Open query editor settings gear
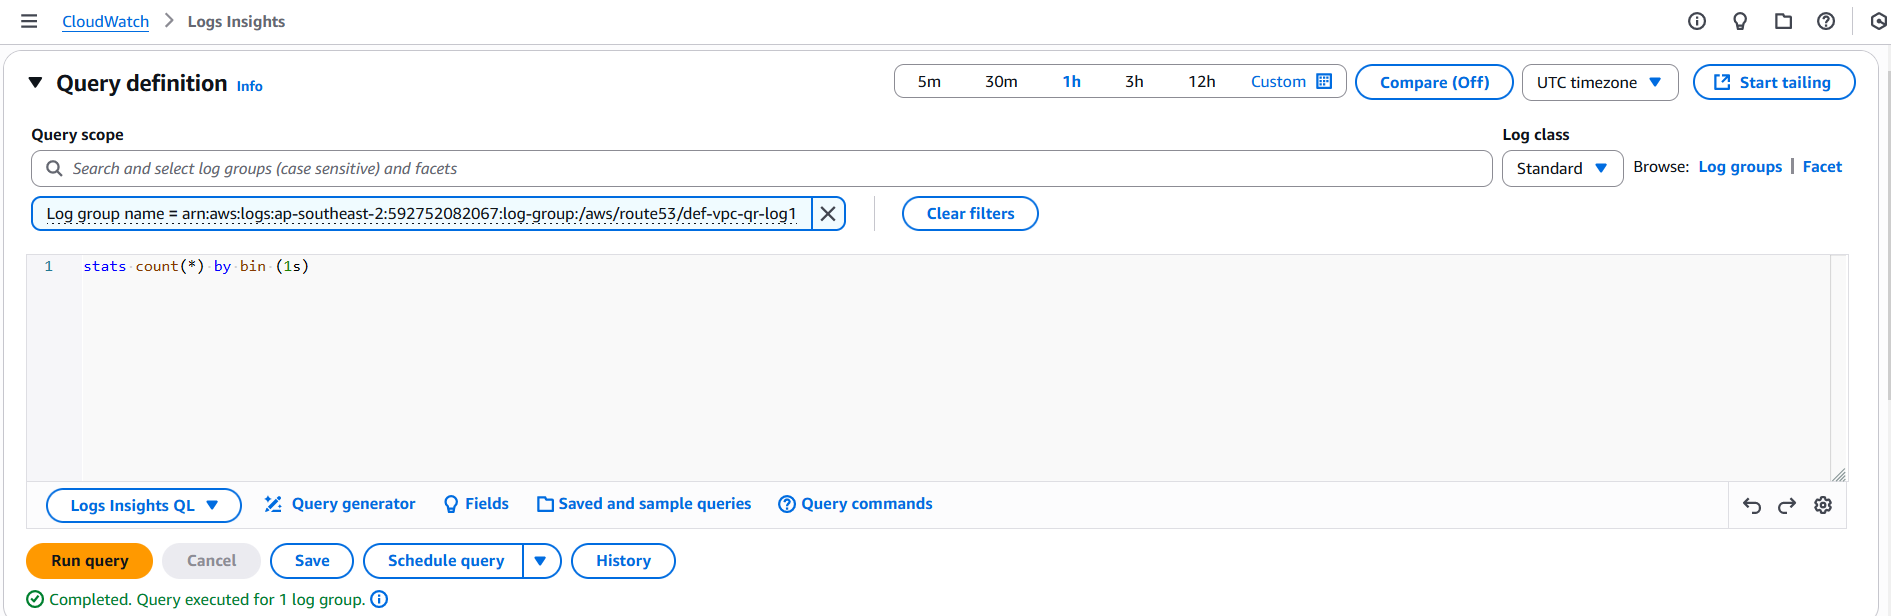The image size is (1891, 616). coord(1823,505)
